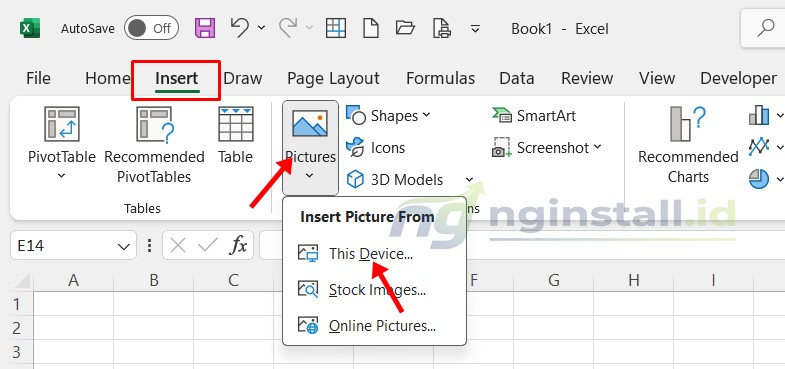Select column G header
Image resolution: width=785 pixels, height=369 pixels.
pos(553,280)
